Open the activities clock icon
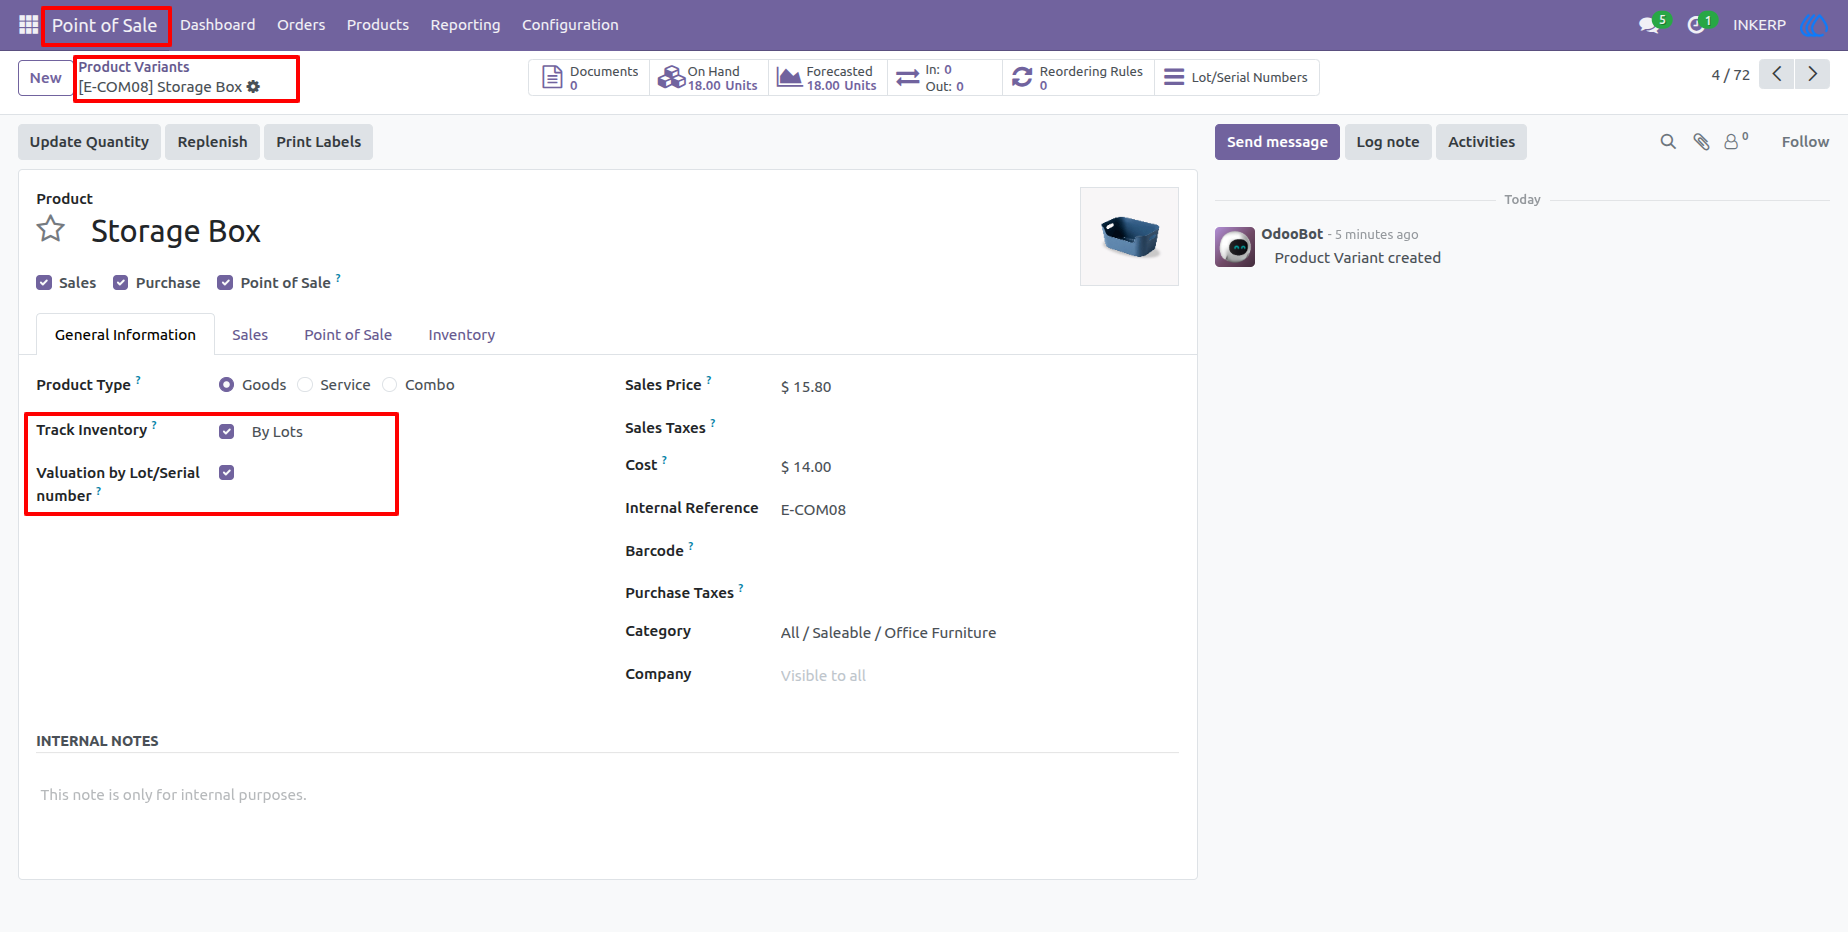This screenshot has height=932, width=1848. [1696, 25]
